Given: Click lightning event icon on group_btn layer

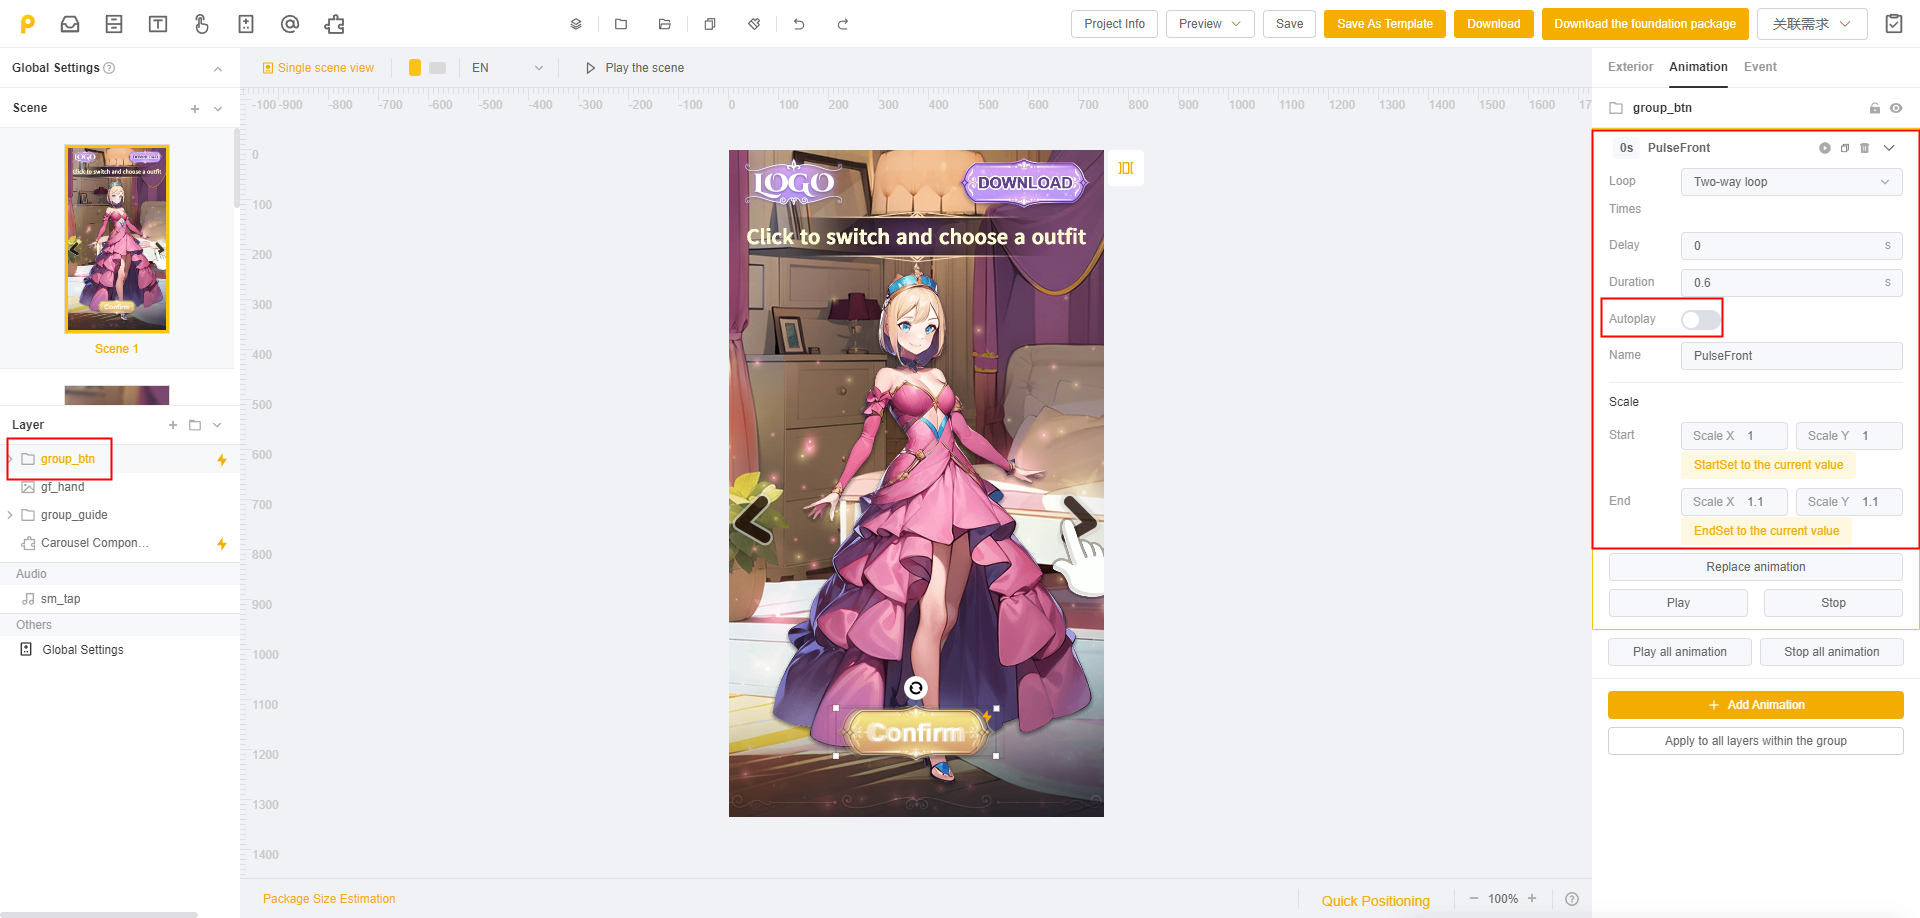Looking at the screenshot, I should [x=222, y=460].
